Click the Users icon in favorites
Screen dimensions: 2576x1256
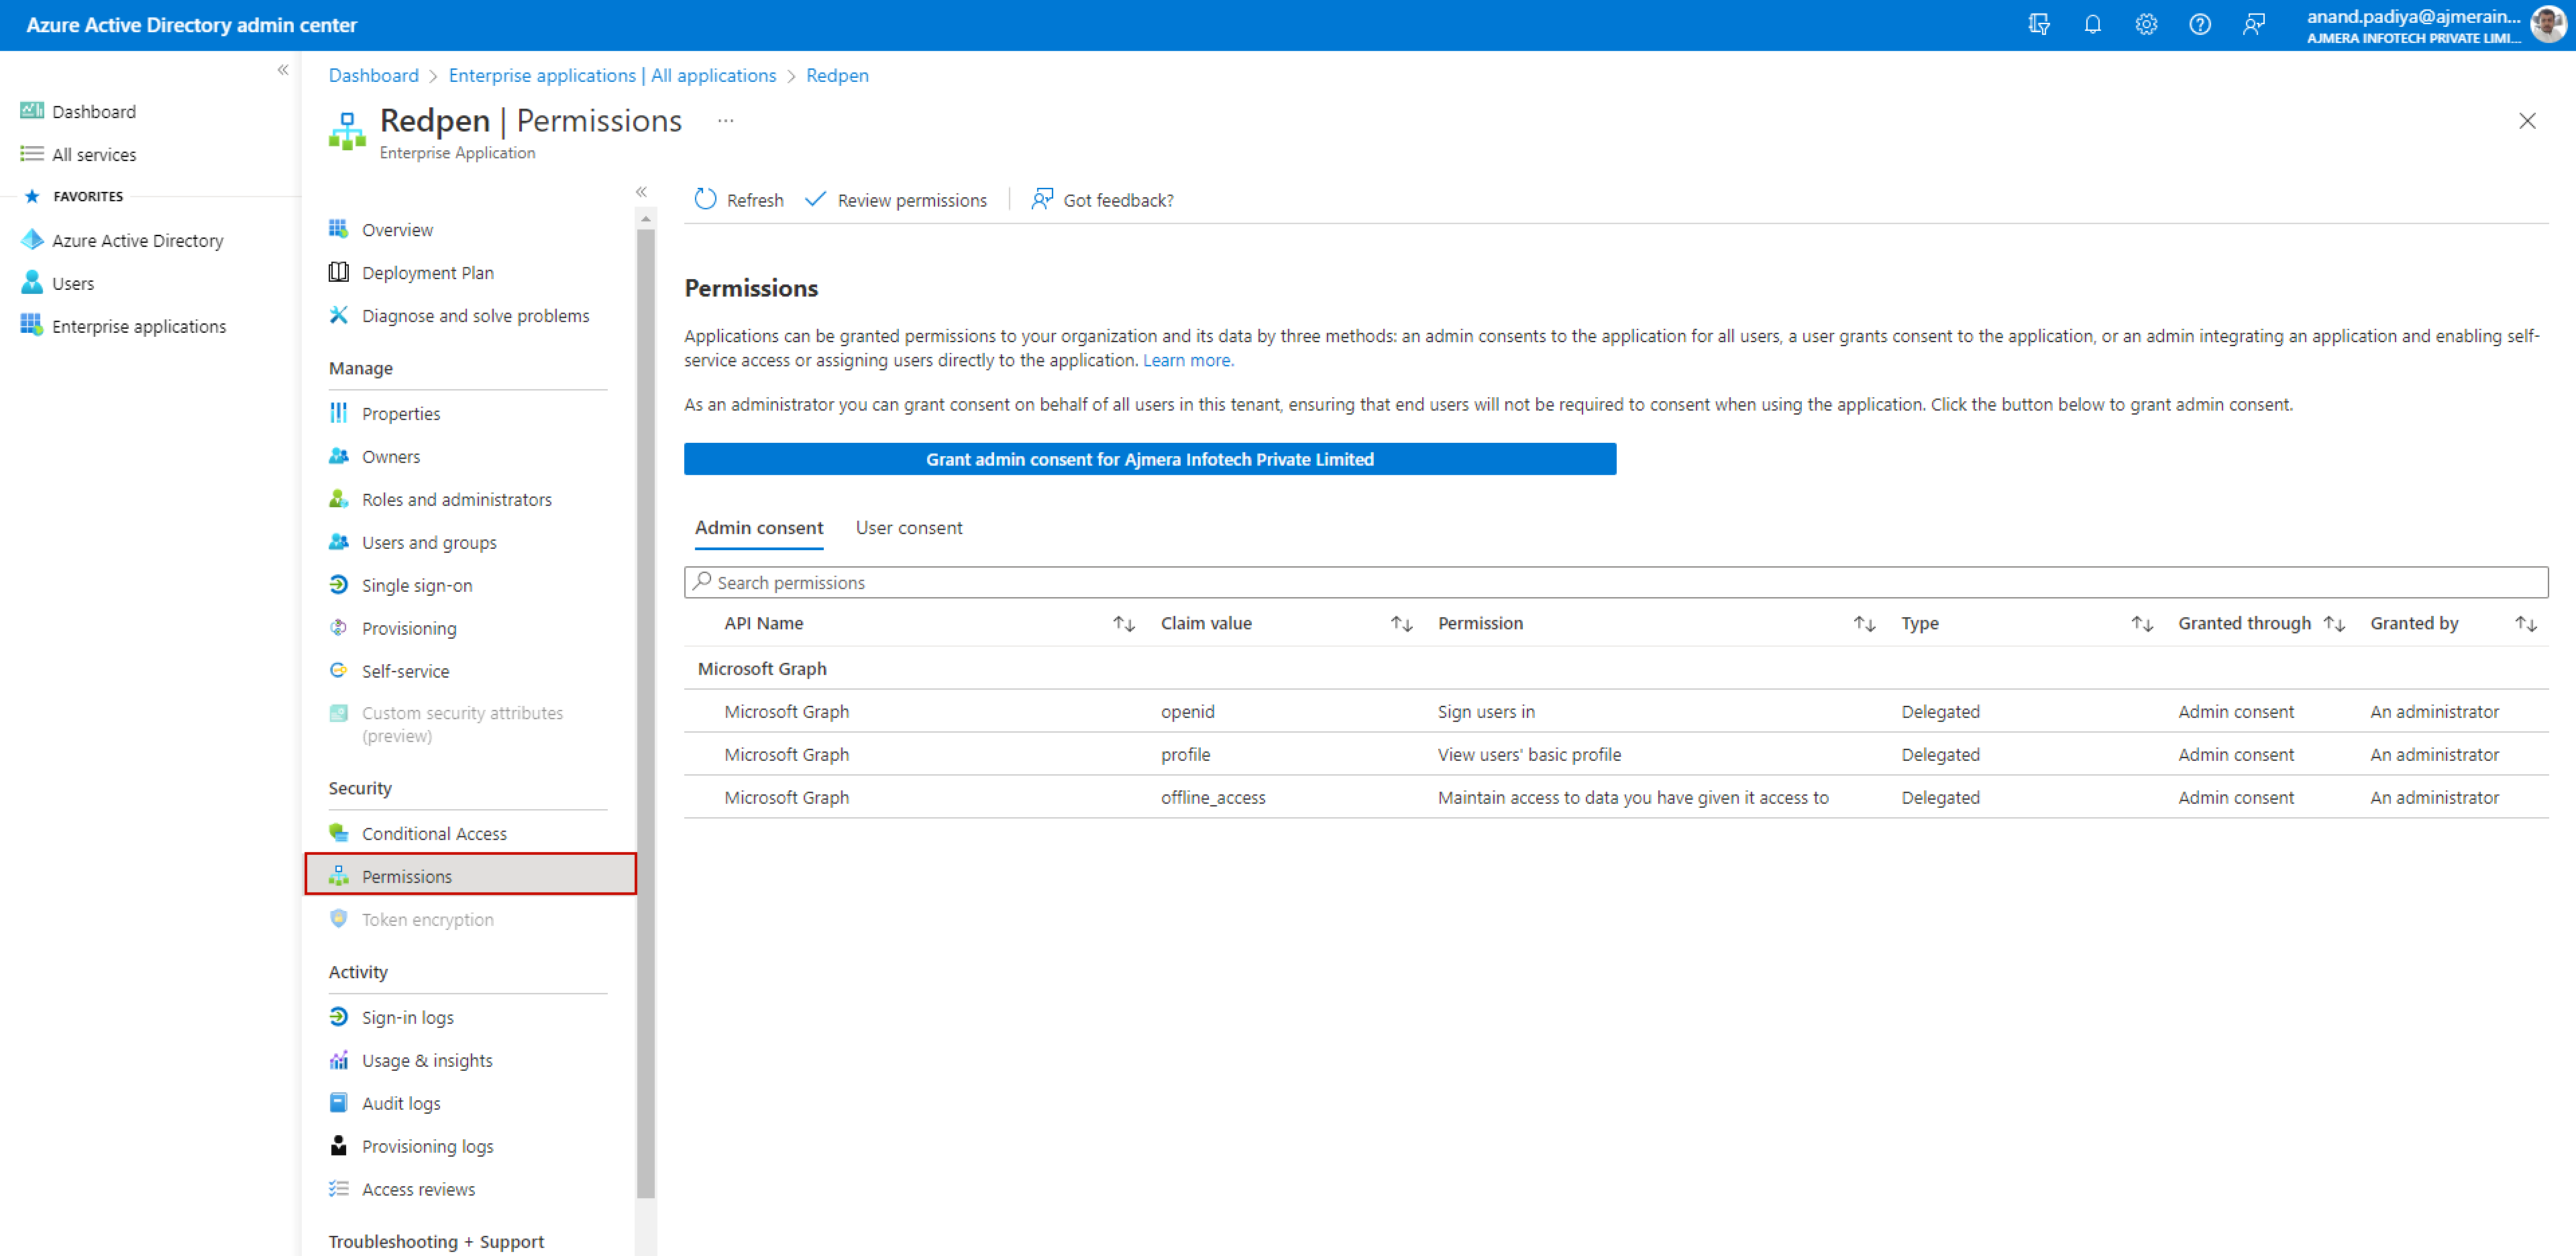coord(32,283)
